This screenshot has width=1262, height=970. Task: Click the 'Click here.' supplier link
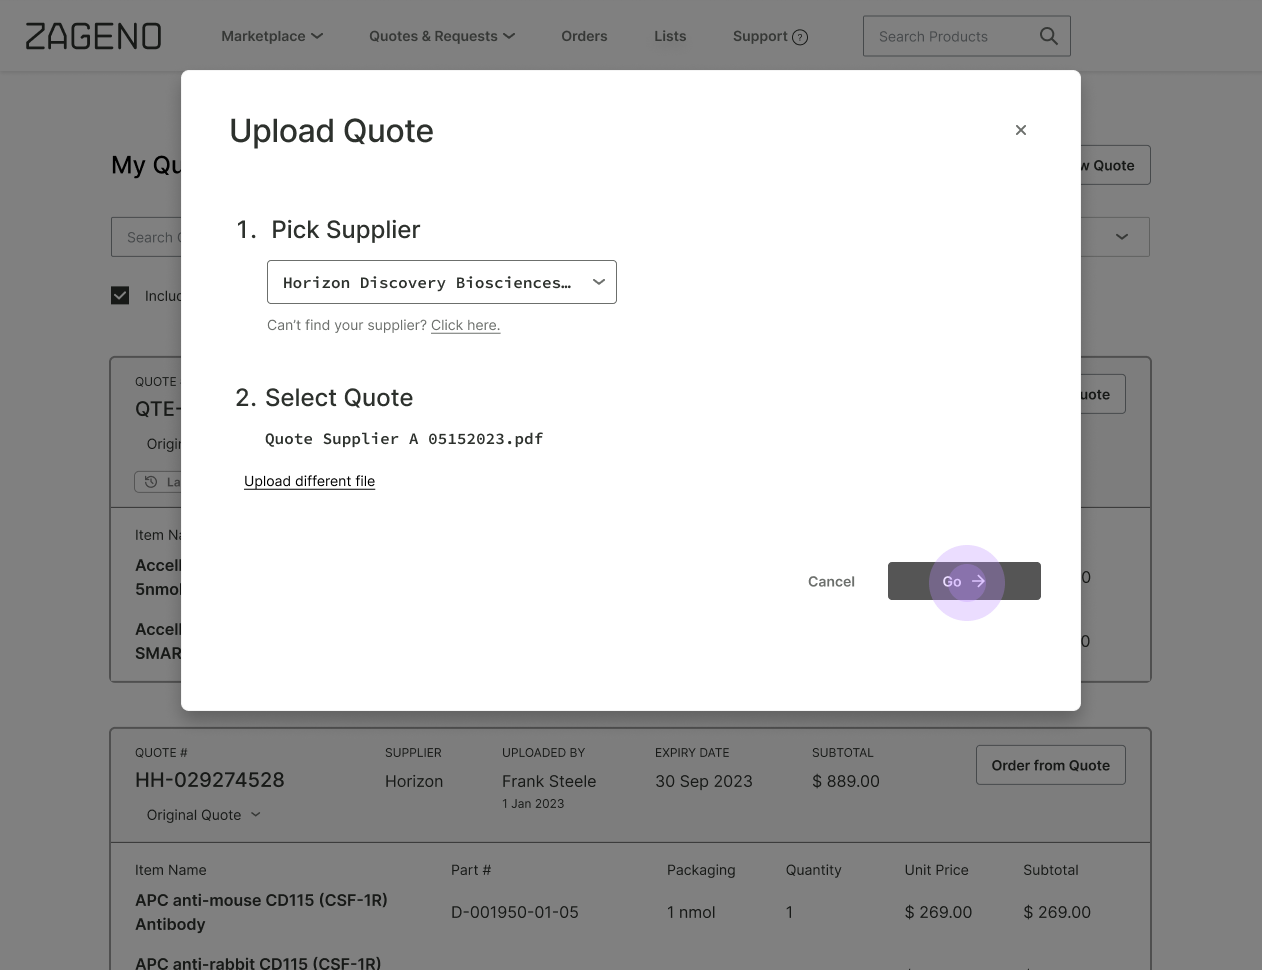(465, 325)
